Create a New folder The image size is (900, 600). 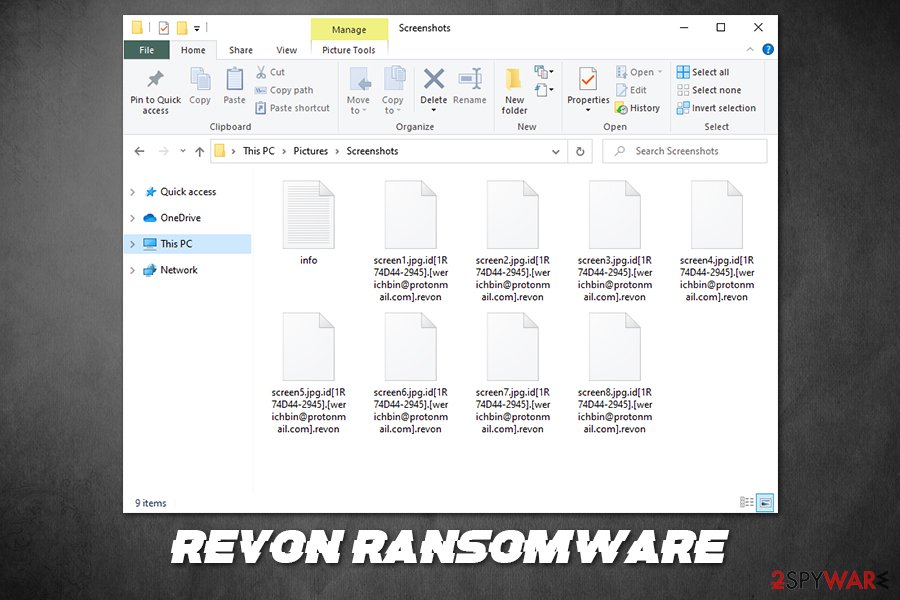(x=514, y=90)
